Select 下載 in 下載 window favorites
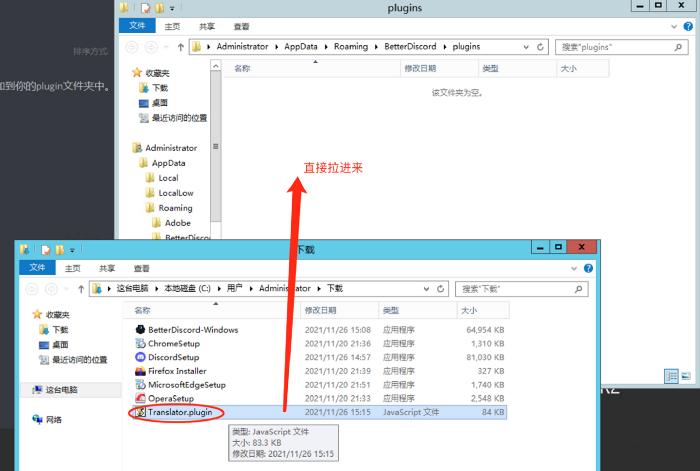Viewport: 700px width, 471px height. click(54, 330)
